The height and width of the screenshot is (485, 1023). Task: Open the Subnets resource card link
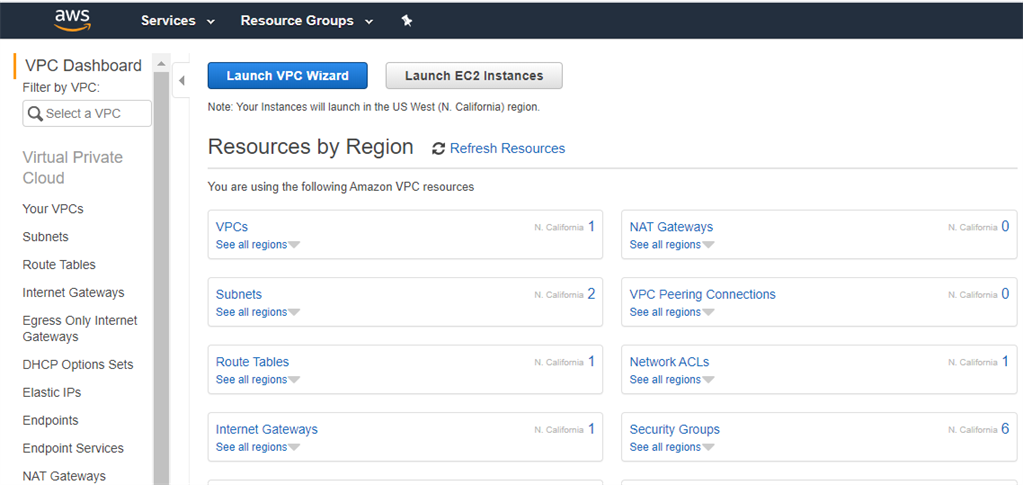point(239,294)
